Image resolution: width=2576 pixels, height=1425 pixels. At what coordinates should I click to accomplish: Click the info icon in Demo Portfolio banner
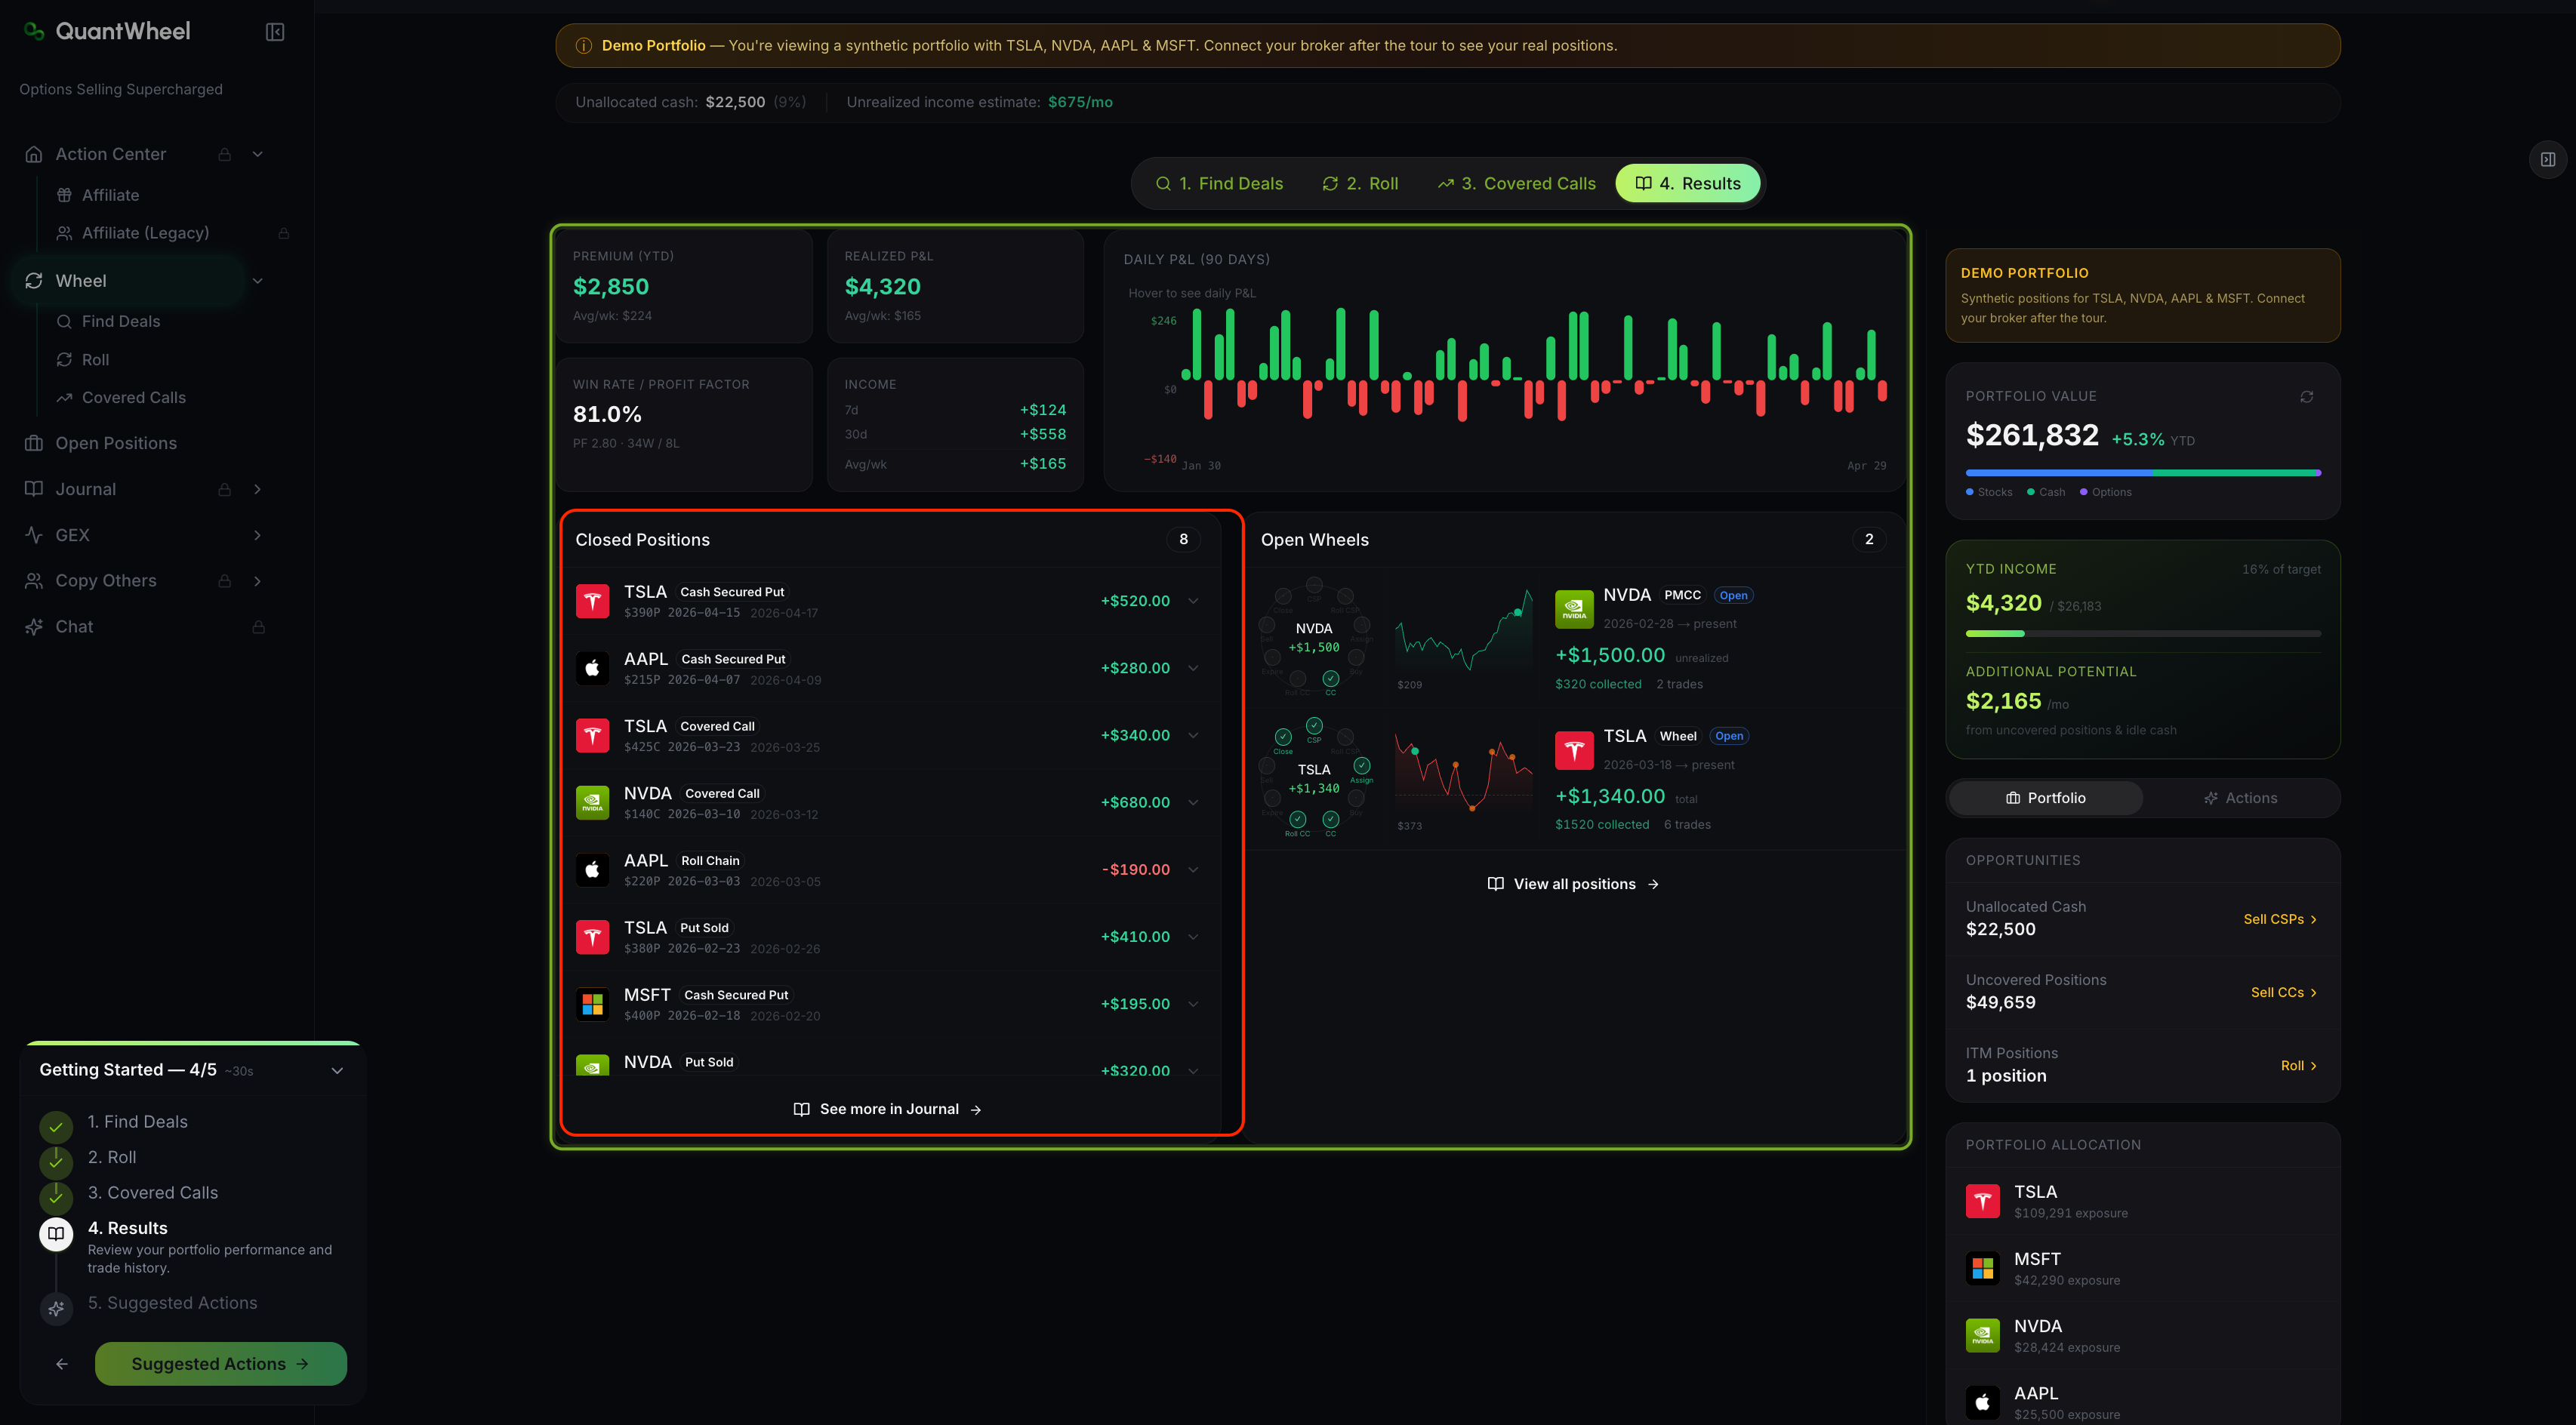[x=583, y=46]
